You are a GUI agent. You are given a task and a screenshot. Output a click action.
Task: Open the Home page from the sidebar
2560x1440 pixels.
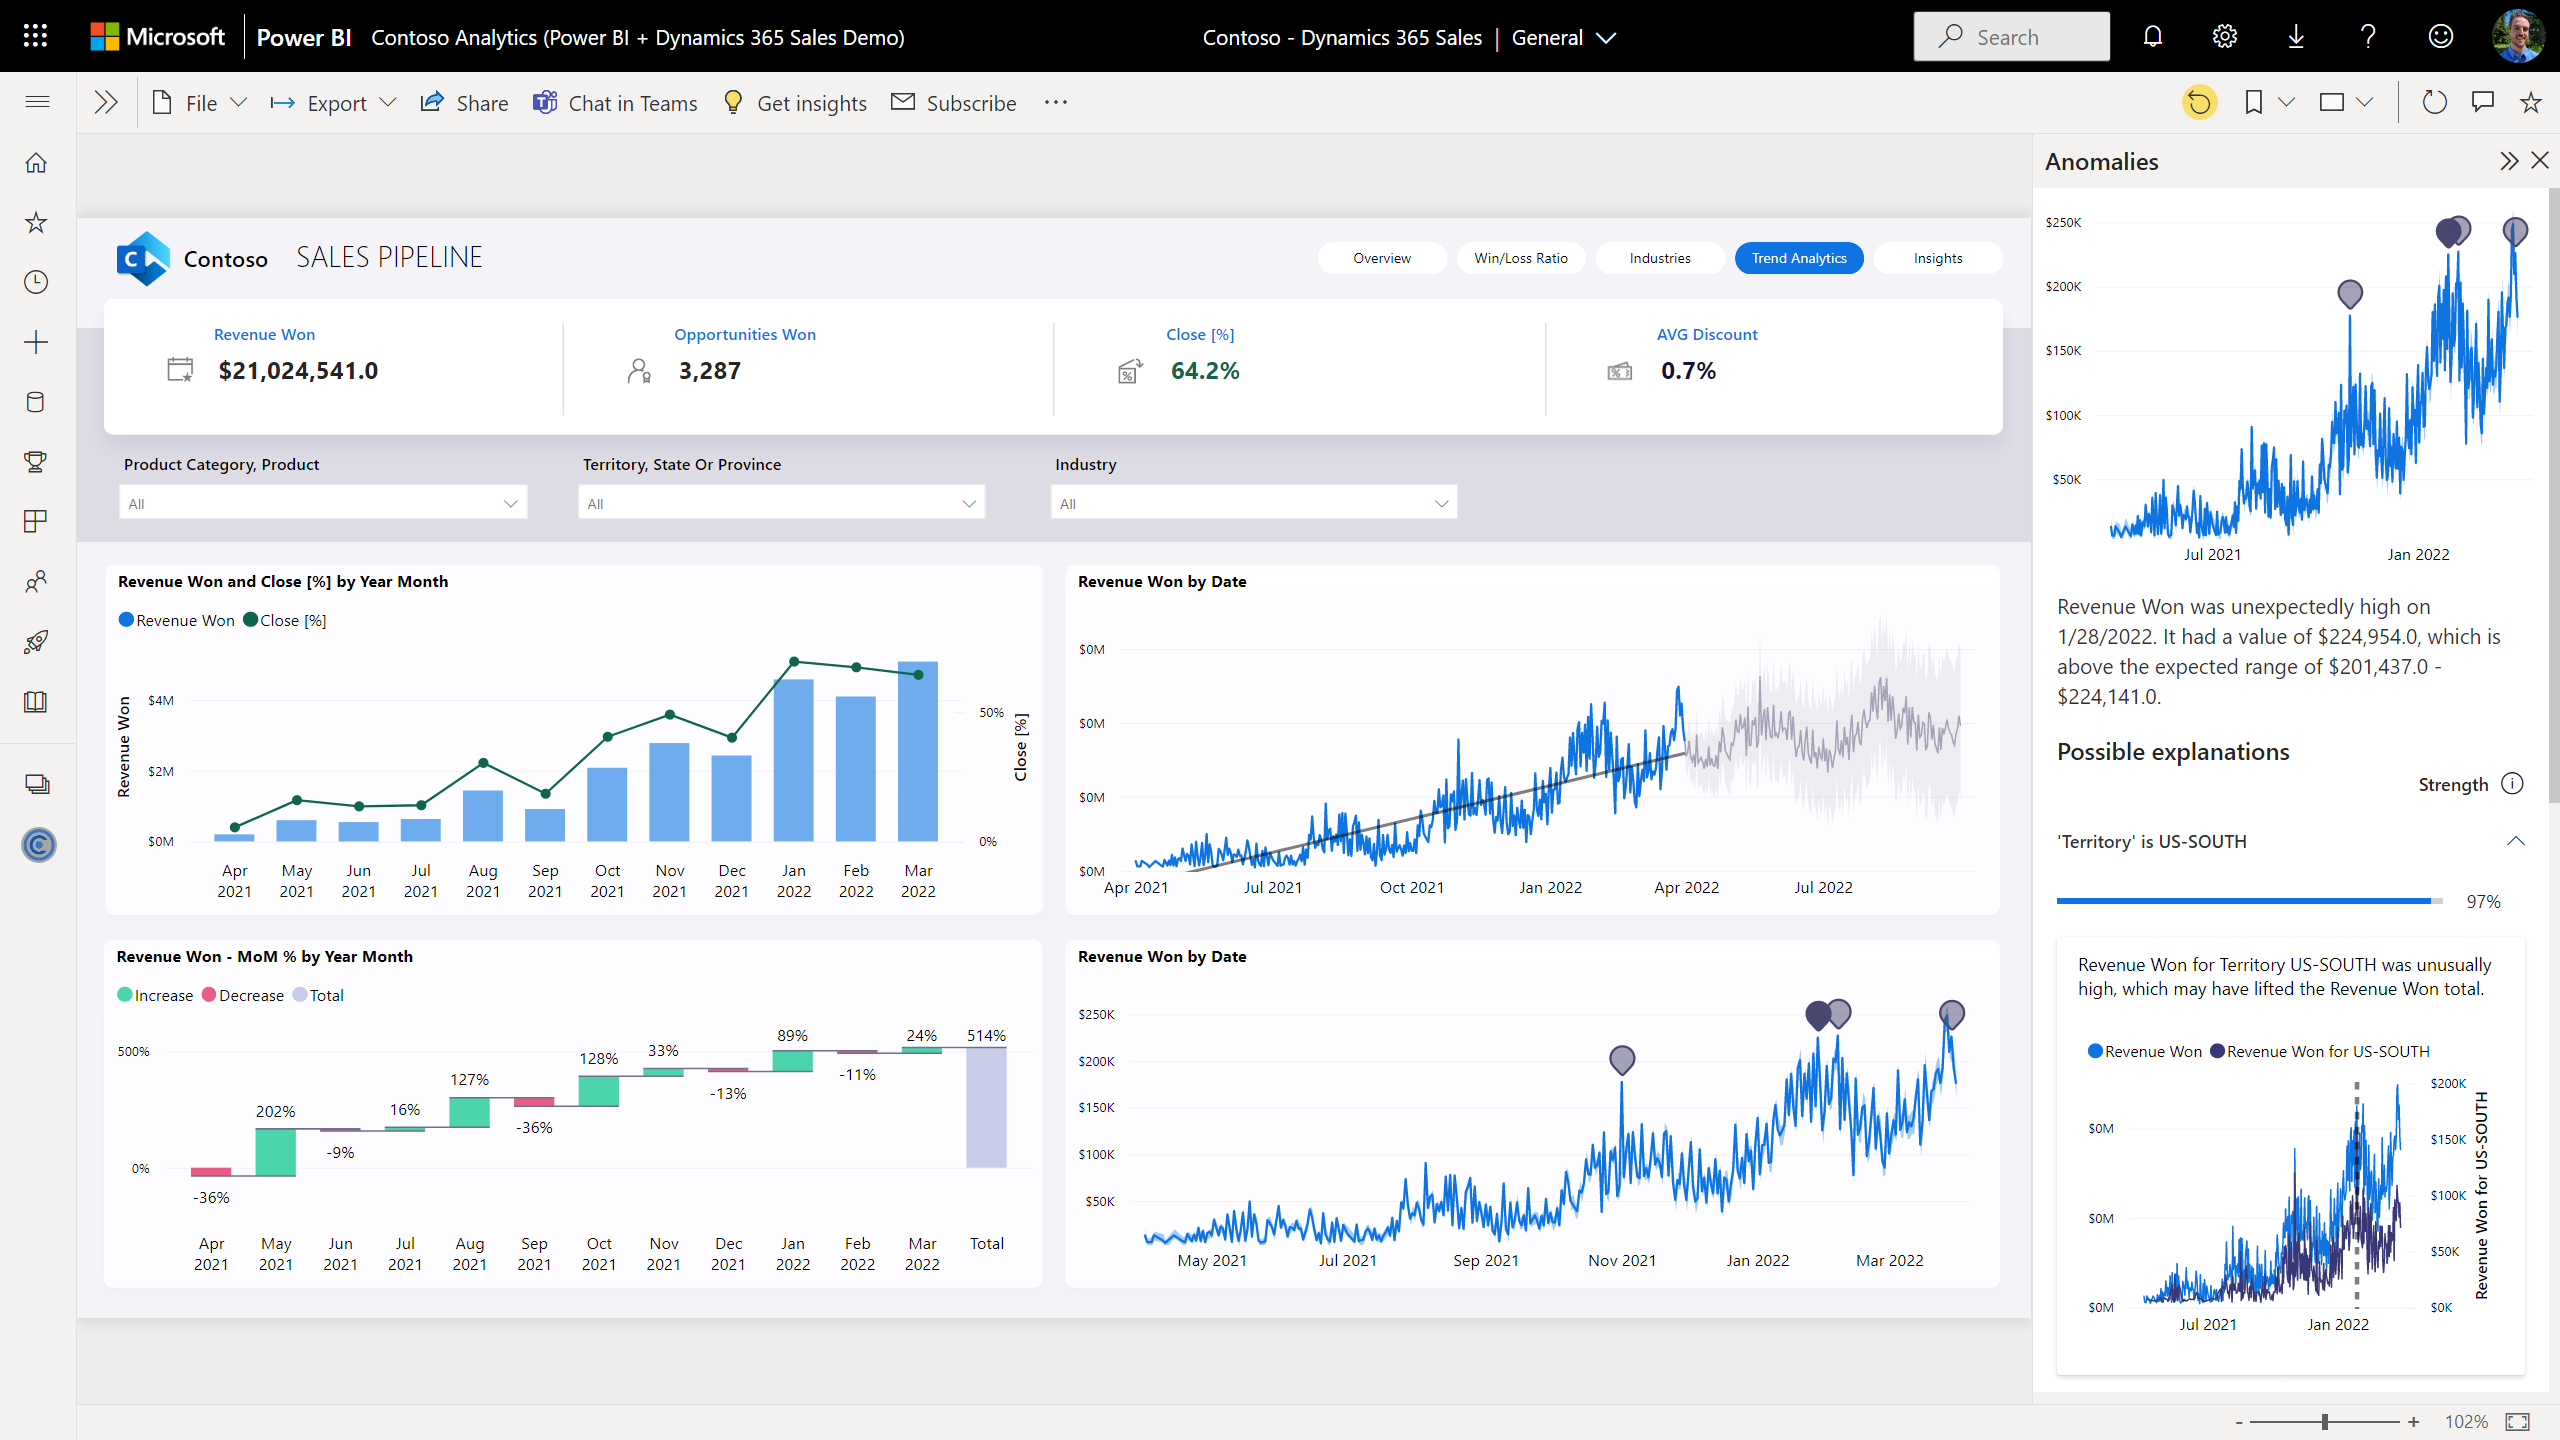coord(36,162)
